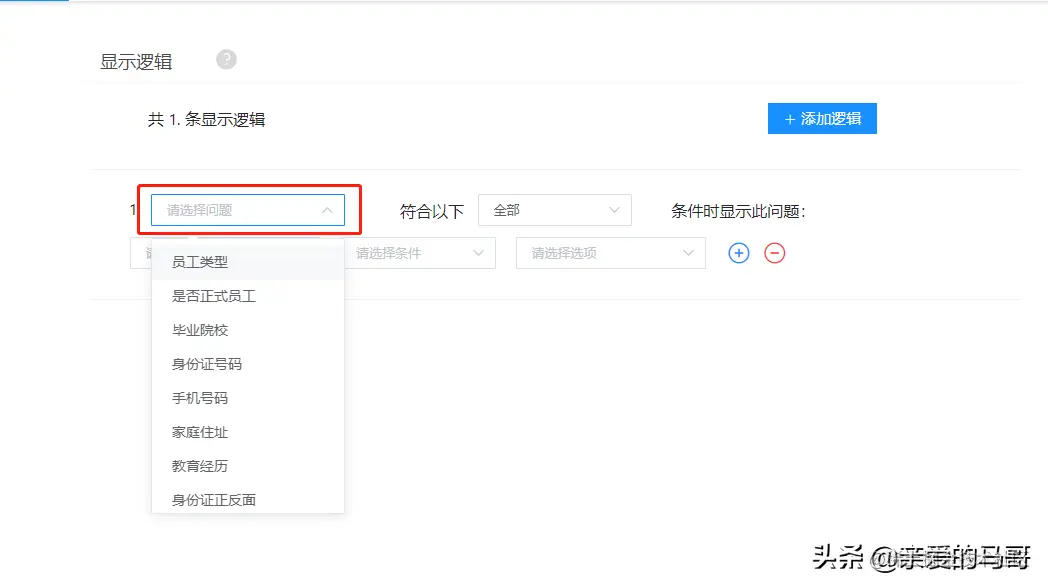Open the 全部 match-type combo box
The width and height of the screenshot is (1048, 588).
pyautogui.click(x=555, y=210)
